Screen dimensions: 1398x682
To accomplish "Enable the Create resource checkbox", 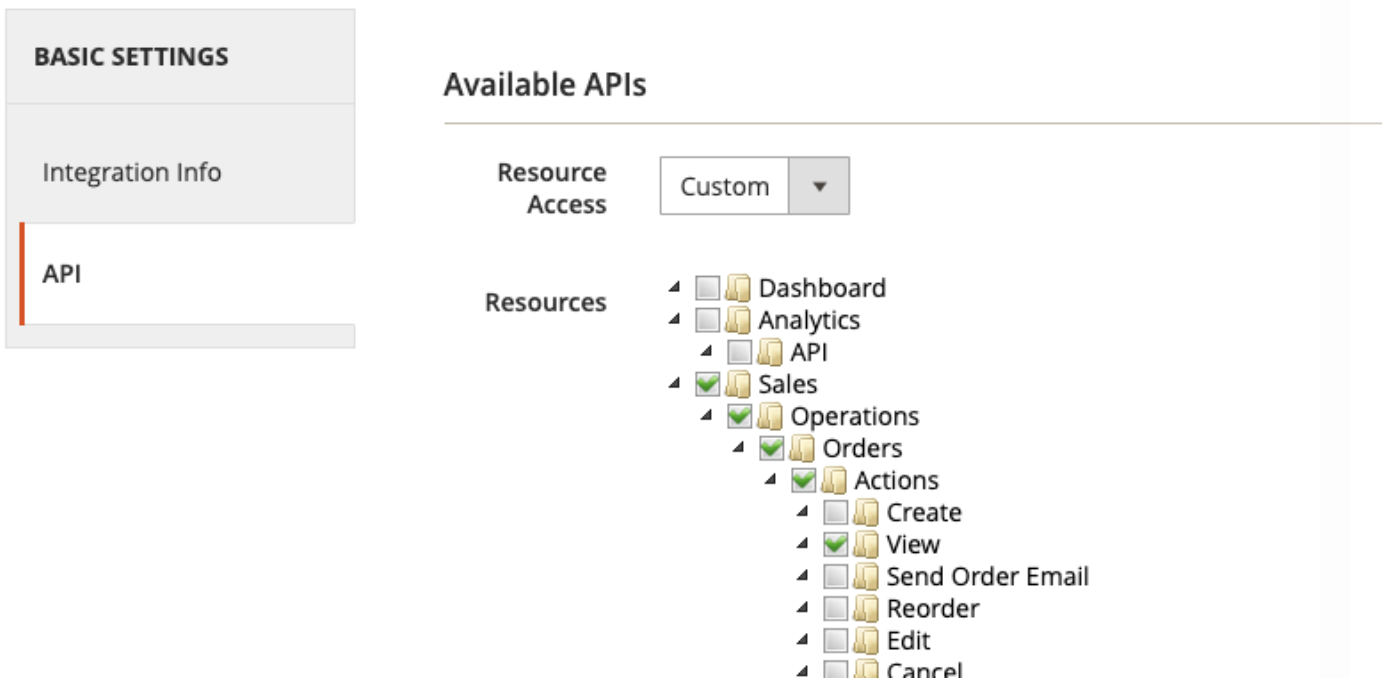I will point(836,513).
